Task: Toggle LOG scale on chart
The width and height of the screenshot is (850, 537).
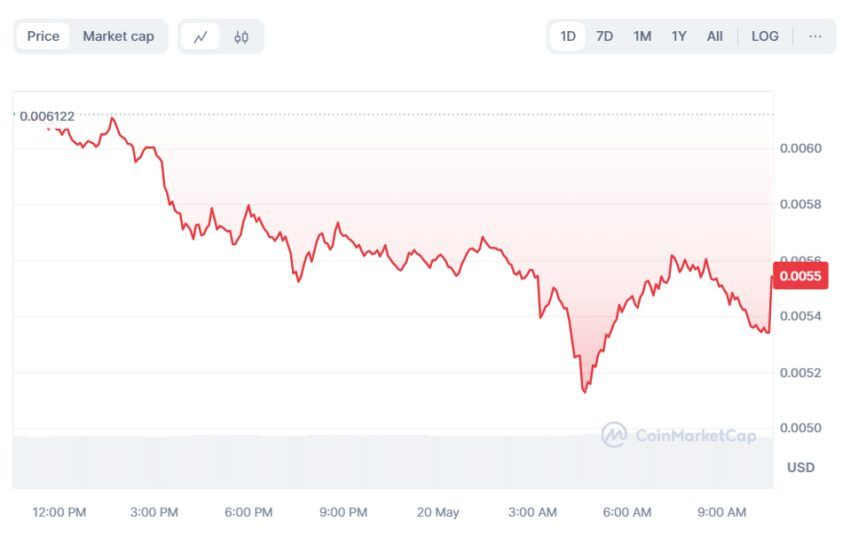Action: pyautogui.click(x=764, y=36)
